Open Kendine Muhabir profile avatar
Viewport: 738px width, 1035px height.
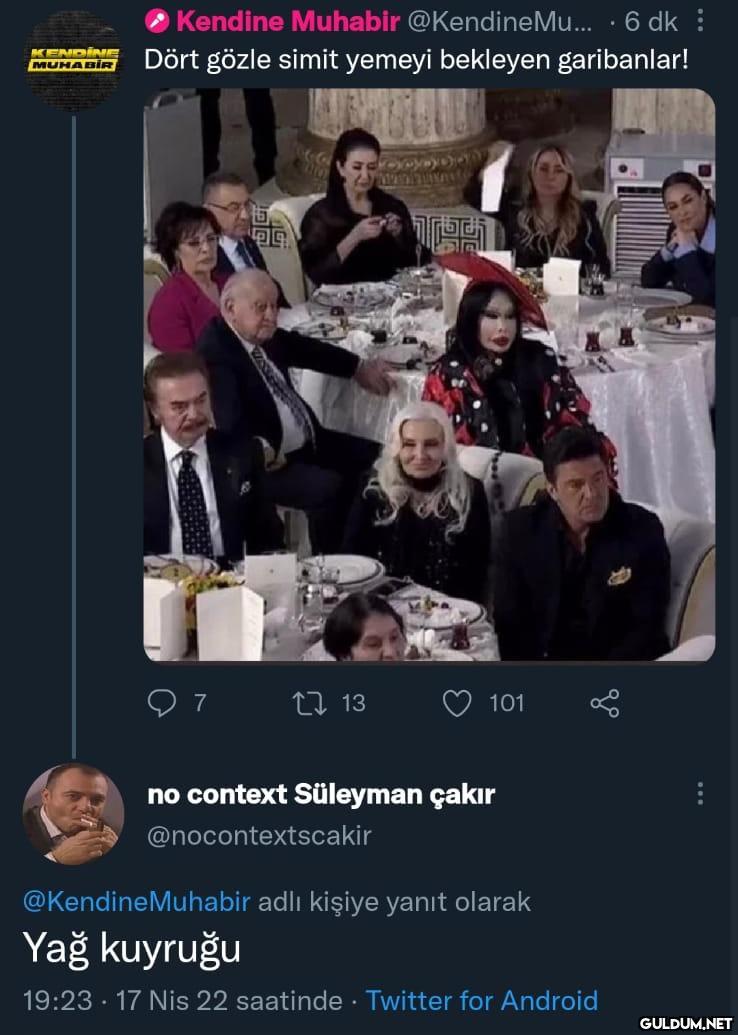[x=72, y=60]
